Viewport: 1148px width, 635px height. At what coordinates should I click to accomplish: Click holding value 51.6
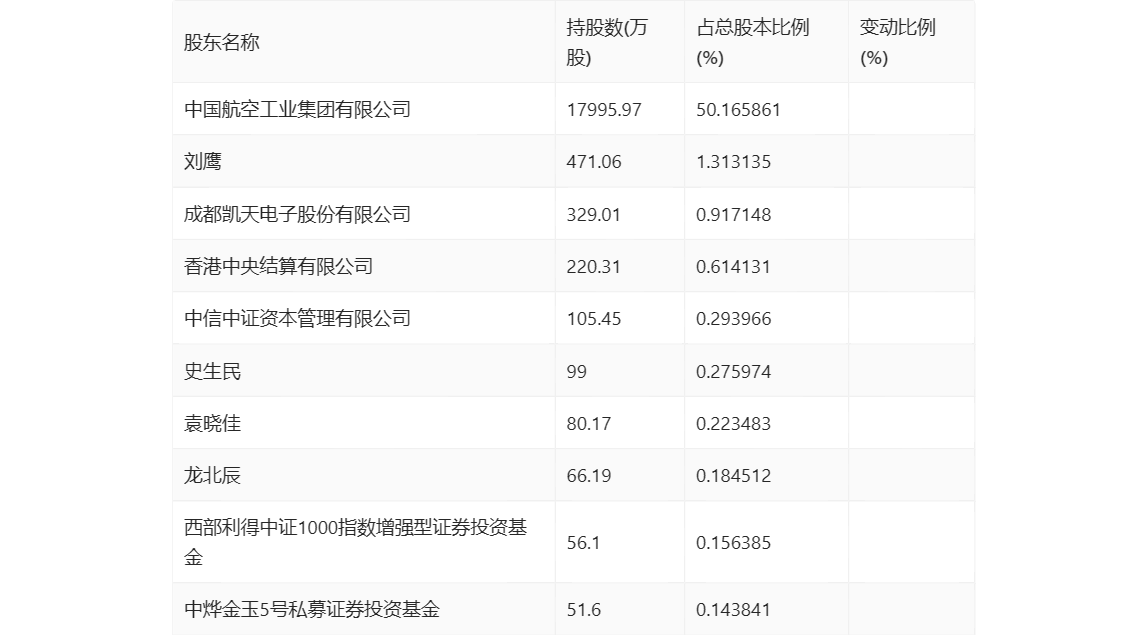pos(584,609)
